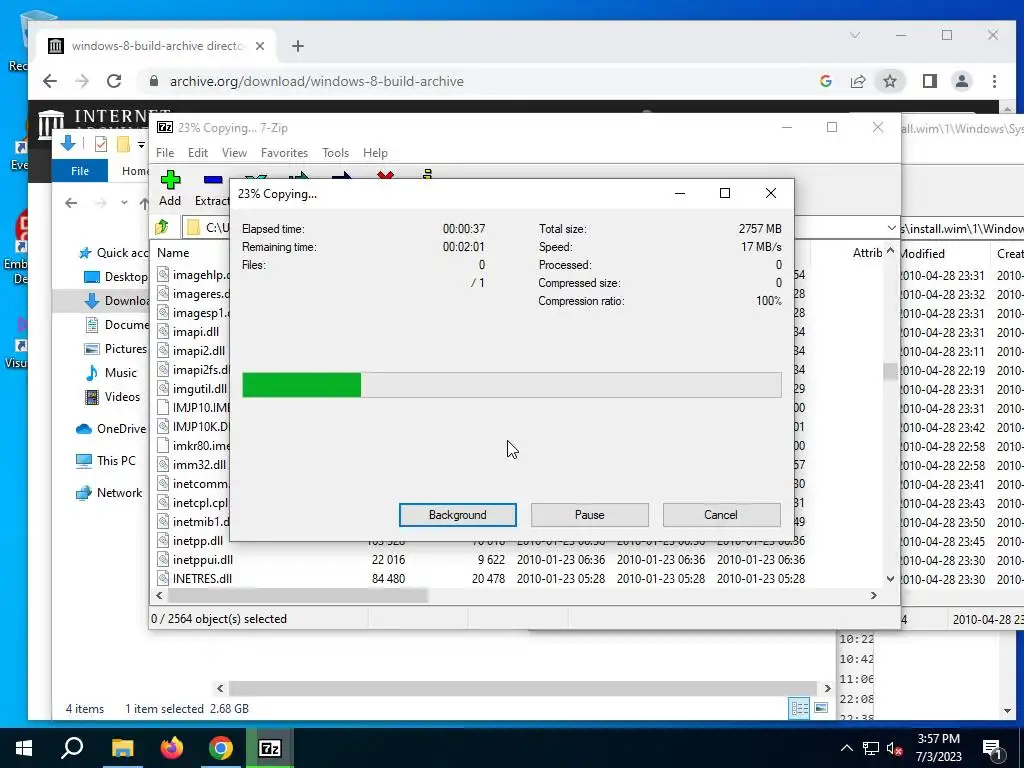This screenshot has height=768, width=1024.
Task: Open Firefox from the taskbar
Action: tap(172, 748)
